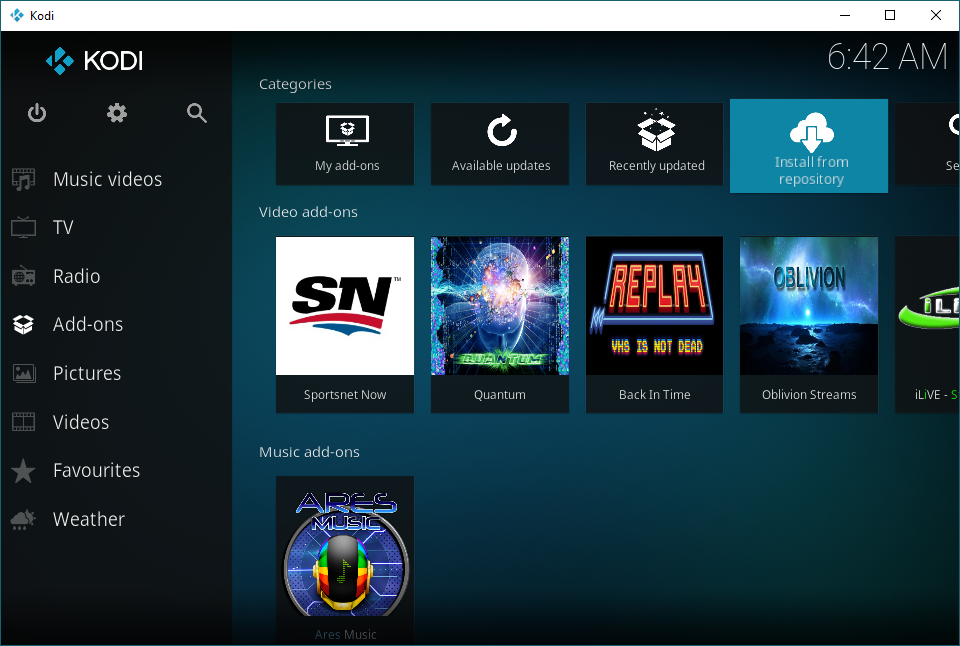
Task: Select TV in the main menu
Action: click(x=63, y=227)
